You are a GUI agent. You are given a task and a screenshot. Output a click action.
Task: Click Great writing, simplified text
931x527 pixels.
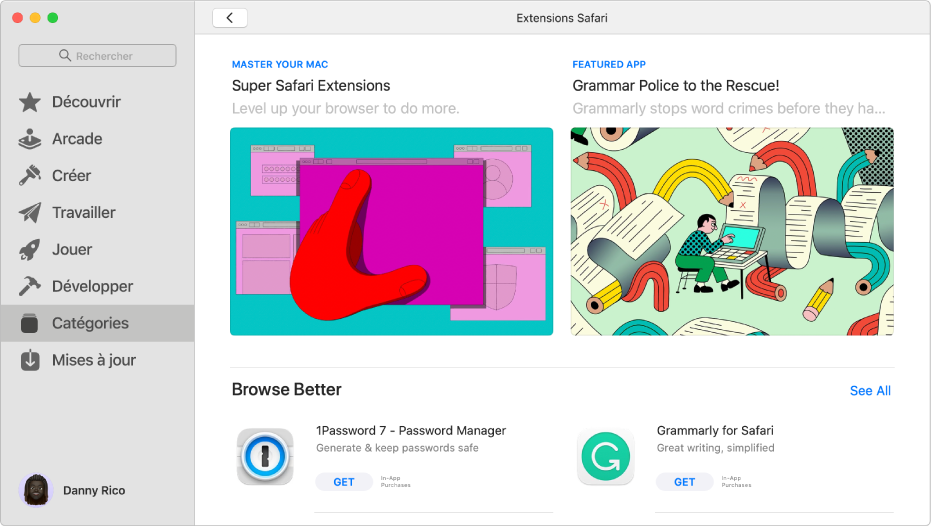[x=715, y=448]
